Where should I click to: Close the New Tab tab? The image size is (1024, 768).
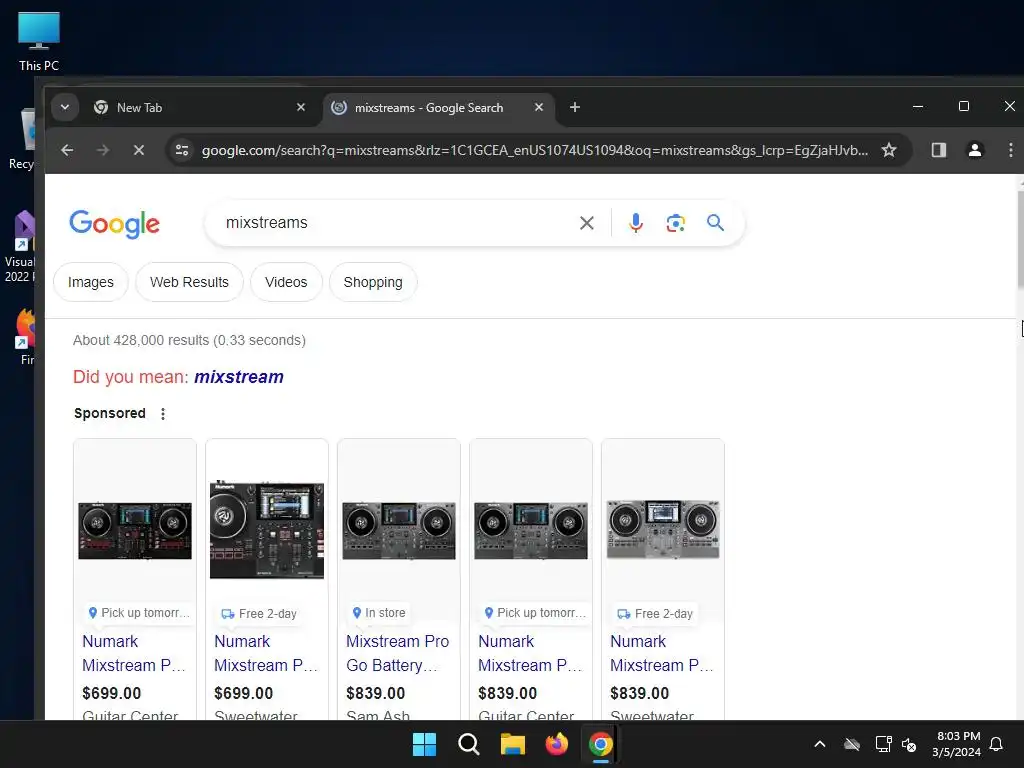[300, 107]
